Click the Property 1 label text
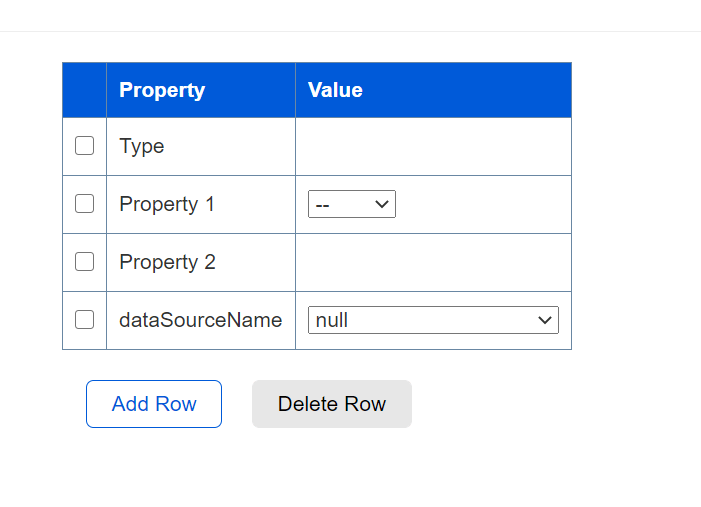This screenshot has width=701, height=507. pos(167,204)
